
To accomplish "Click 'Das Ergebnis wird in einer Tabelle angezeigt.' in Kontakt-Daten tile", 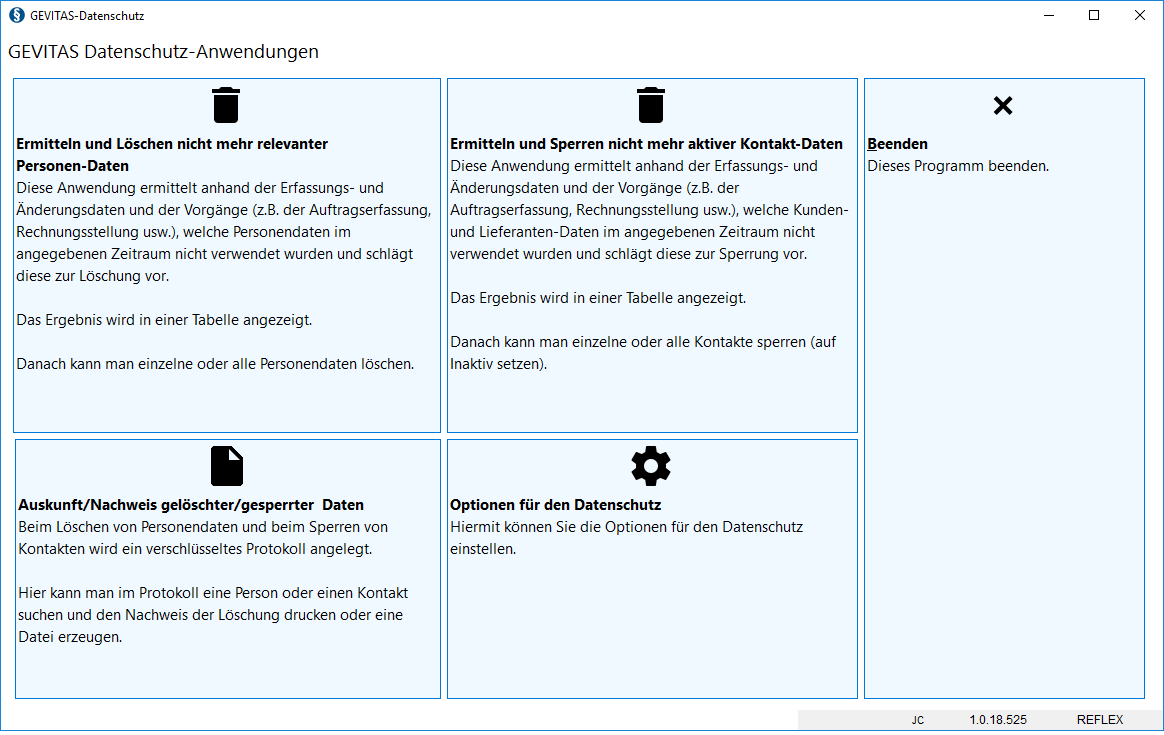I will [598, 298].
